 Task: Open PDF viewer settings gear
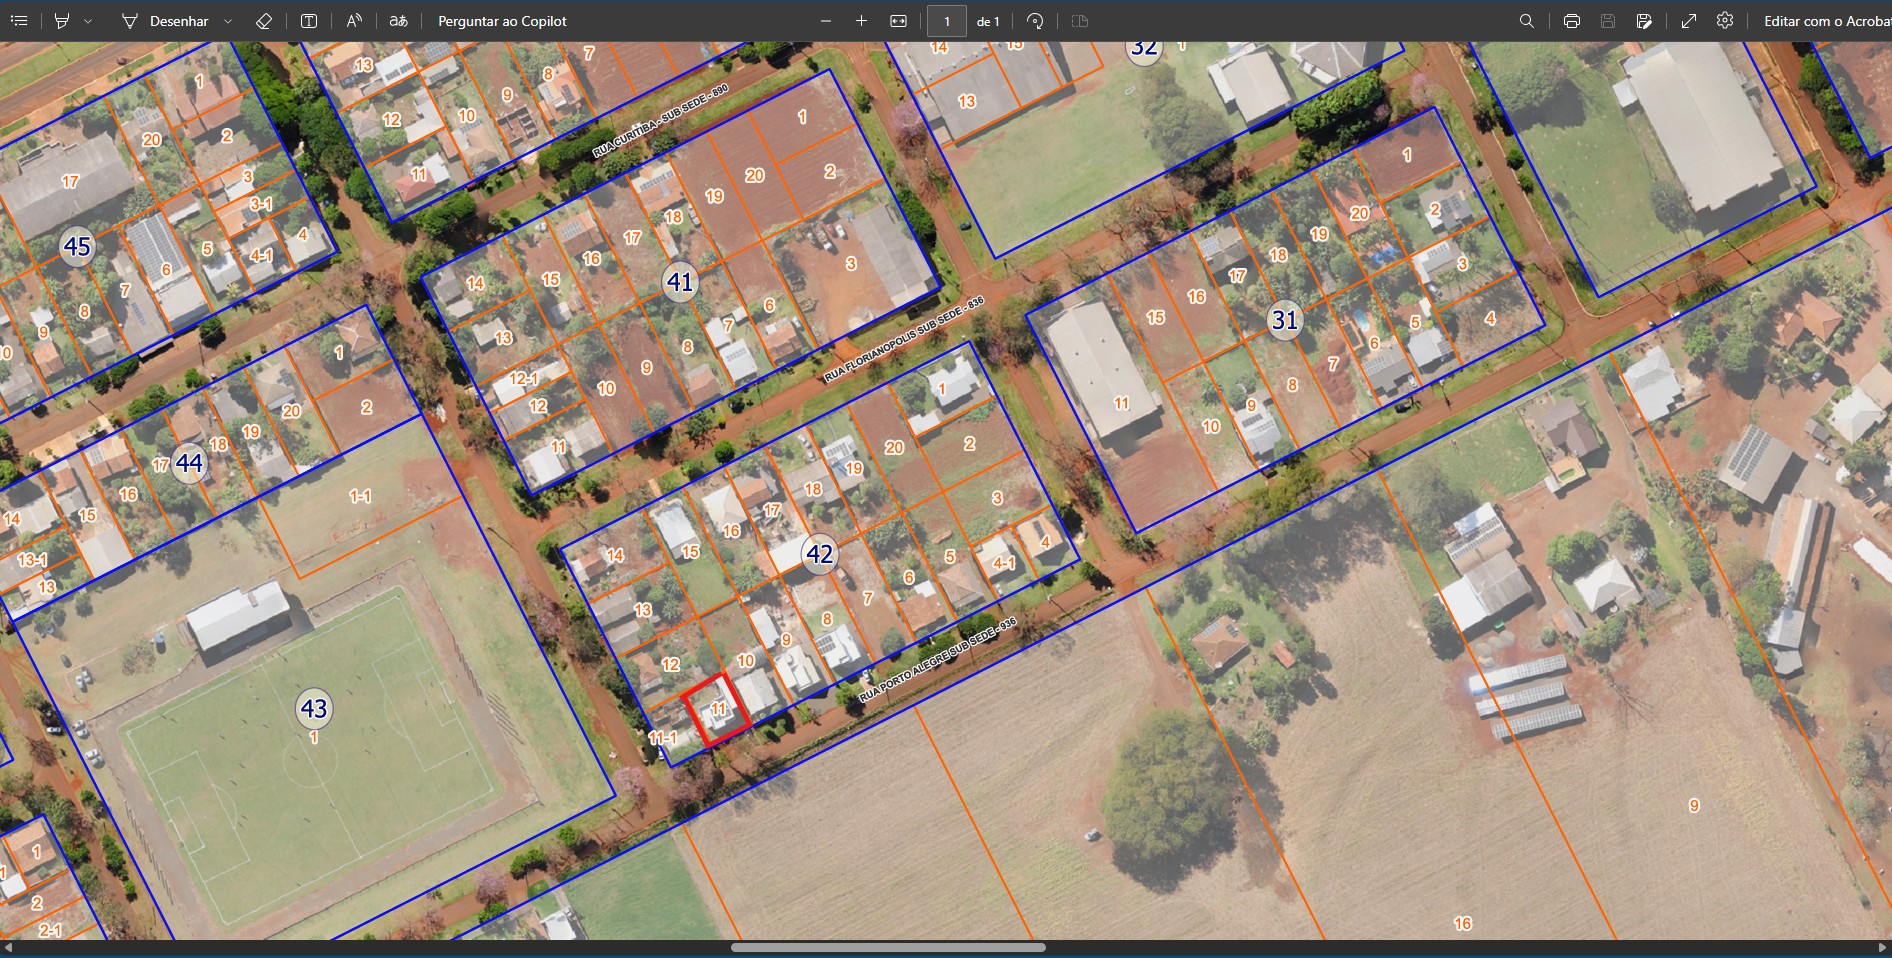[1725, 21]
